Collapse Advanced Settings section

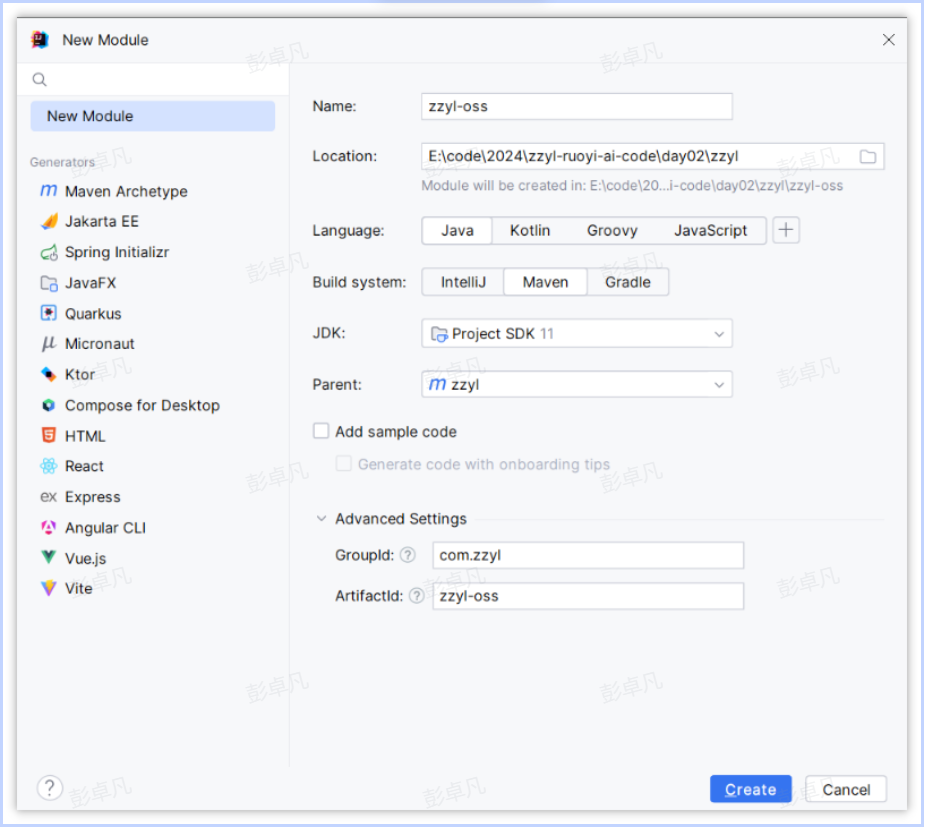click(322, 518)
